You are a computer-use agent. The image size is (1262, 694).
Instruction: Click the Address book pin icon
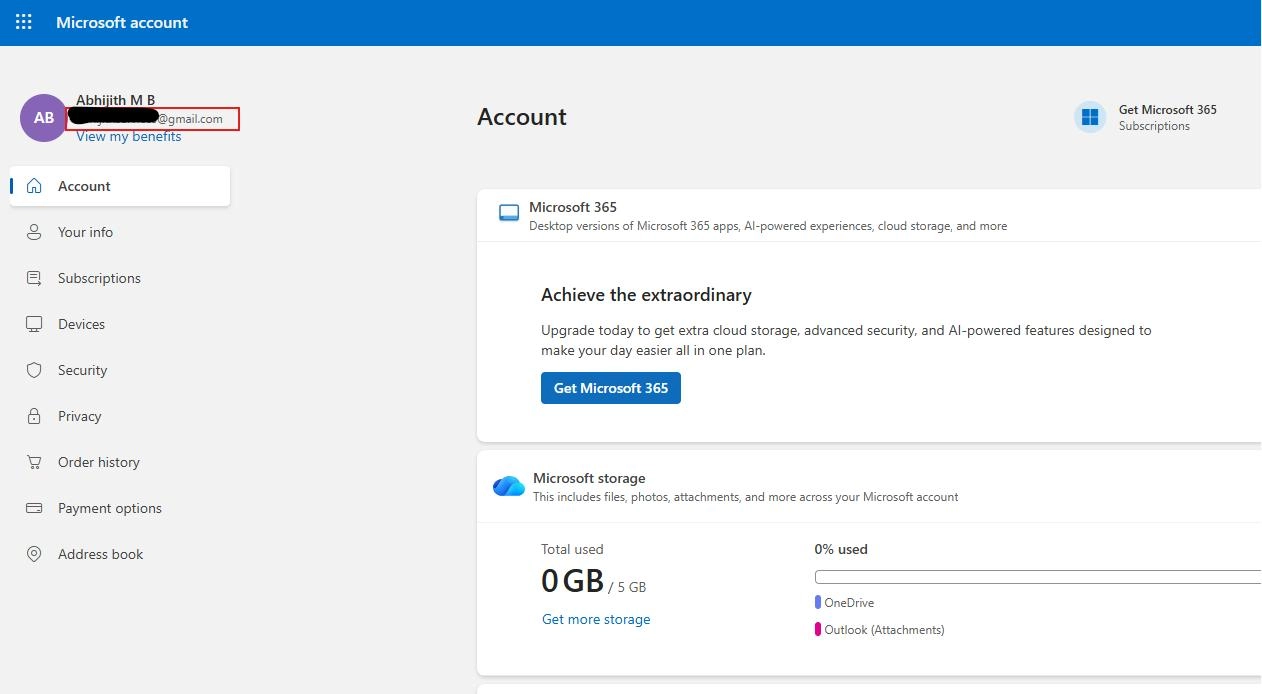[34, 554]
